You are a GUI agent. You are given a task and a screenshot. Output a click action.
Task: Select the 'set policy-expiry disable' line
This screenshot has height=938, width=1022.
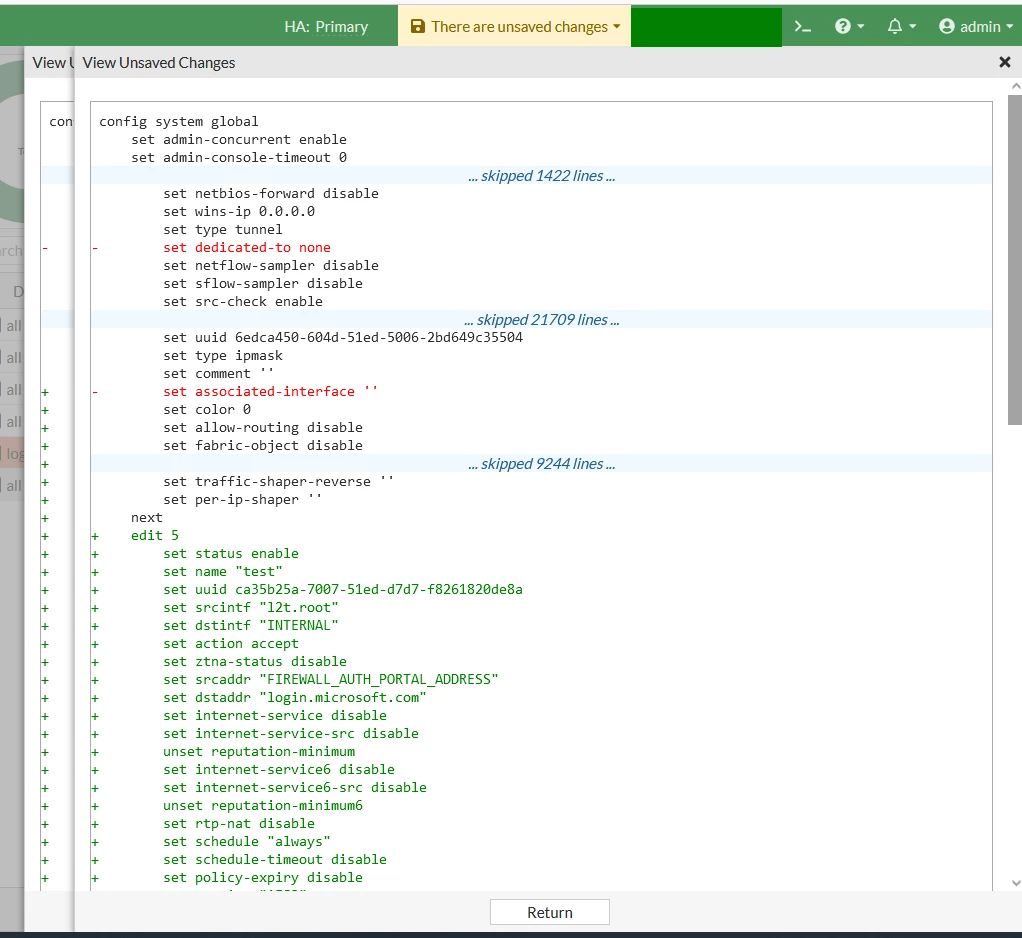263,877
